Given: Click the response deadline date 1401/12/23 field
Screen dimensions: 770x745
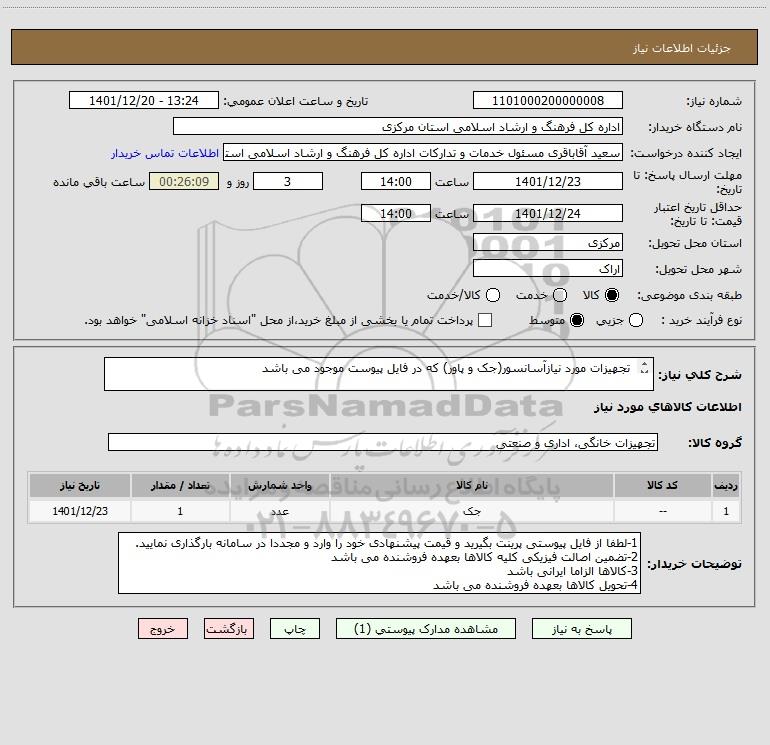Looking at the screenshot, I should click(548, 181).
